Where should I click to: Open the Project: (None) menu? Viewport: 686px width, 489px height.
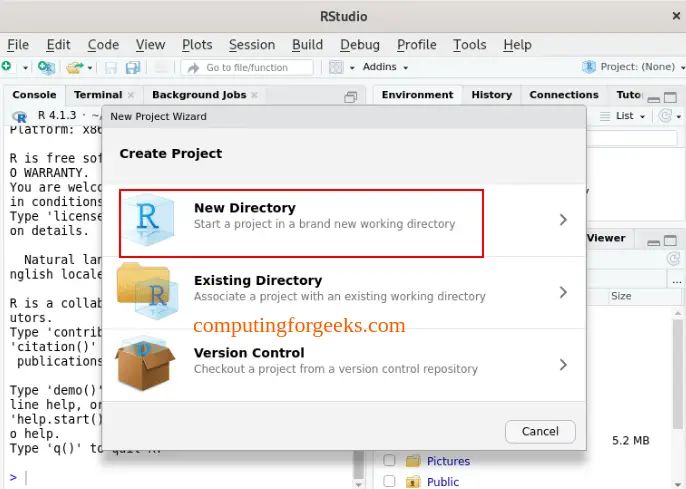633,67
